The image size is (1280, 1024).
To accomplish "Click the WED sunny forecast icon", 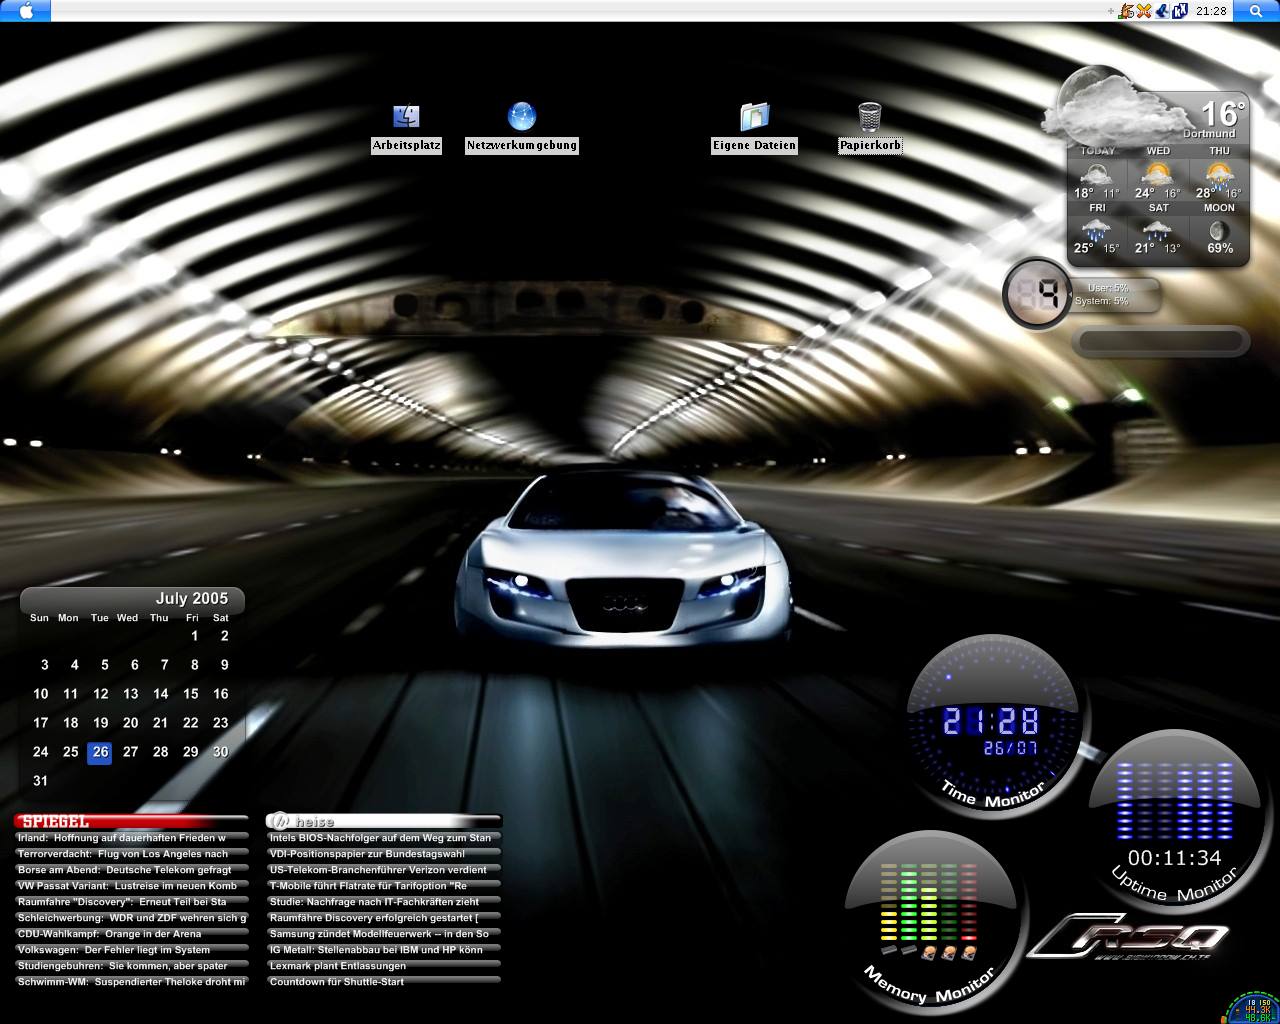I will [1158, 174].
